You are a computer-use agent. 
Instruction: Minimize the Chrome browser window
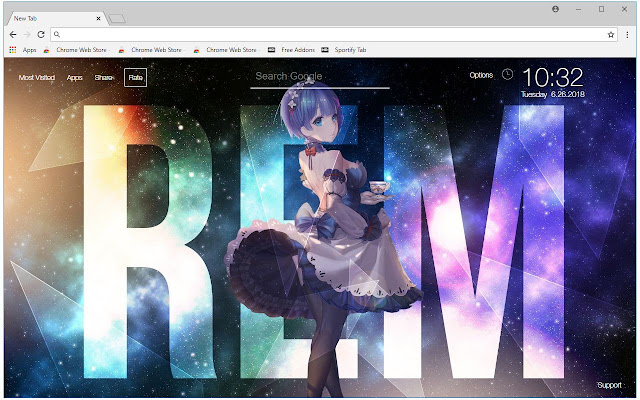pyautogui.click(x=578, y=9)
